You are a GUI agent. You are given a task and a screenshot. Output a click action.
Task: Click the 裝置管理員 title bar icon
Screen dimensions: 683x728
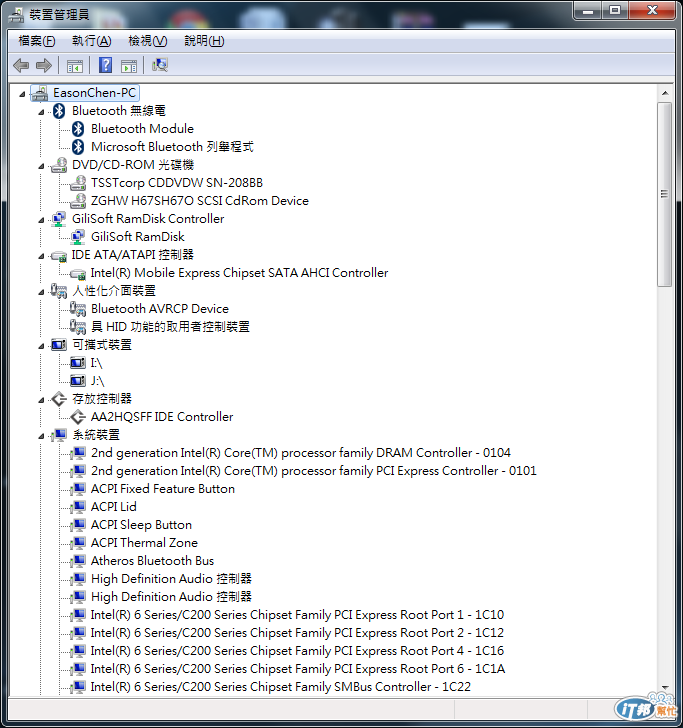pyautogui.click(x=16, y=15)
